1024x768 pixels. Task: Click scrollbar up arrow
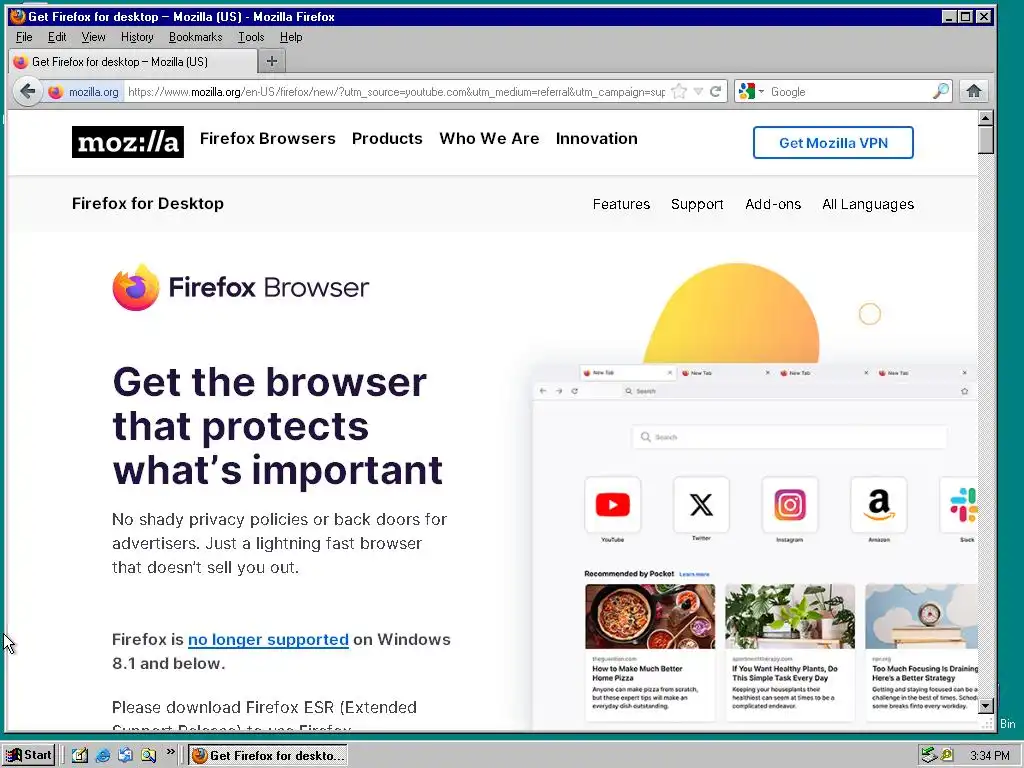click(985, 118)
